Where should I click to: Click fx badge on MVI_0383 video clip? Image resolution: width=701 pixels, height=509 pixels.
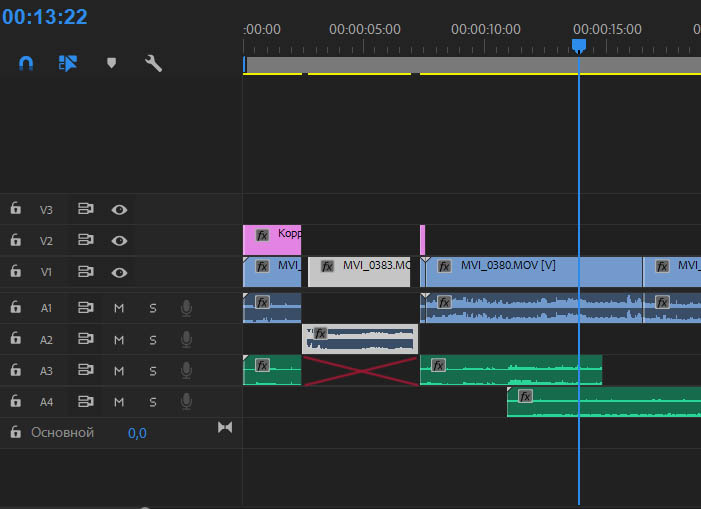327,267
